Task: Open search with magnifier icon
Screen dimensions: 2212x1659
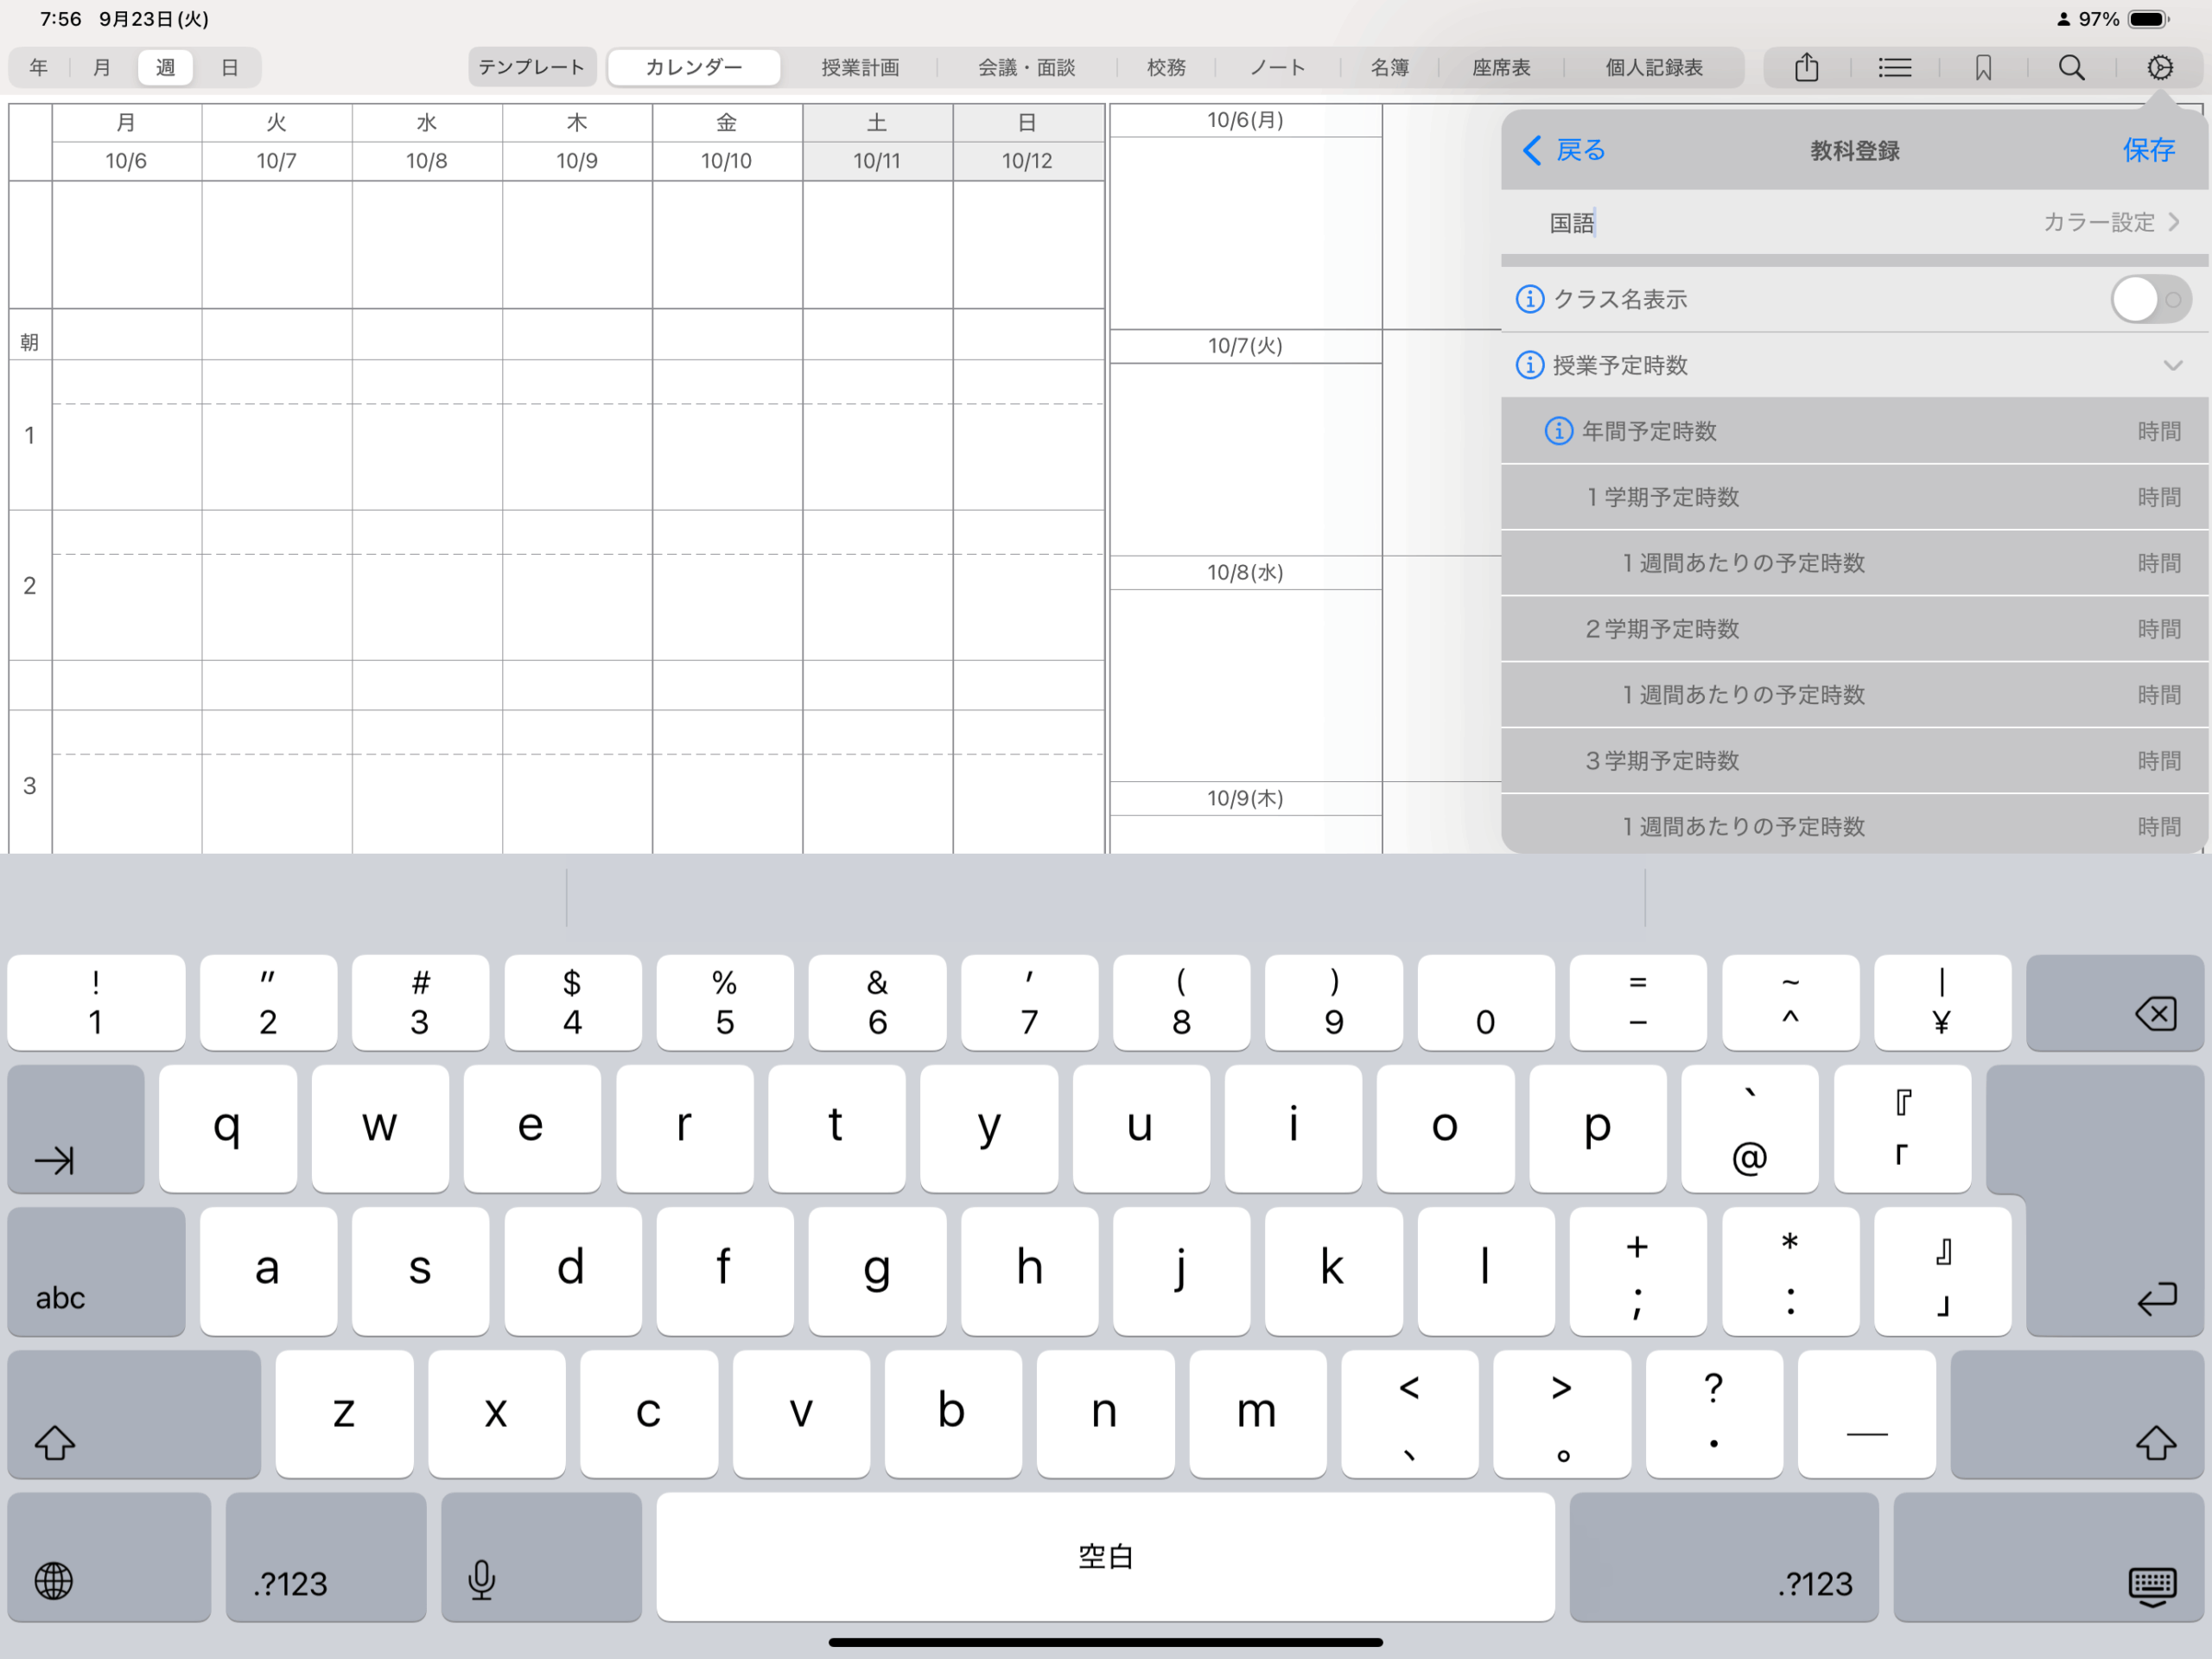Action: [x=2071, y=68]
